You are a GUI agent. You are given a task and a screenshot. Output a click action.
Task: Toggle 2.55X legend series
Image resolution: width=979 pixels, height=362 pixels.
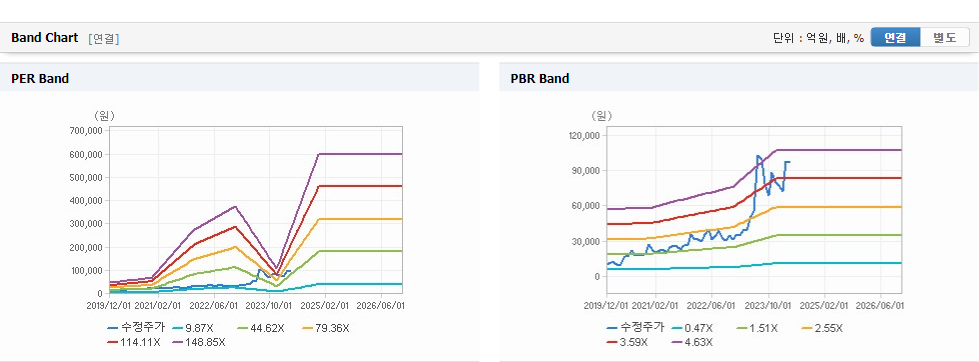tap(822, 328)
